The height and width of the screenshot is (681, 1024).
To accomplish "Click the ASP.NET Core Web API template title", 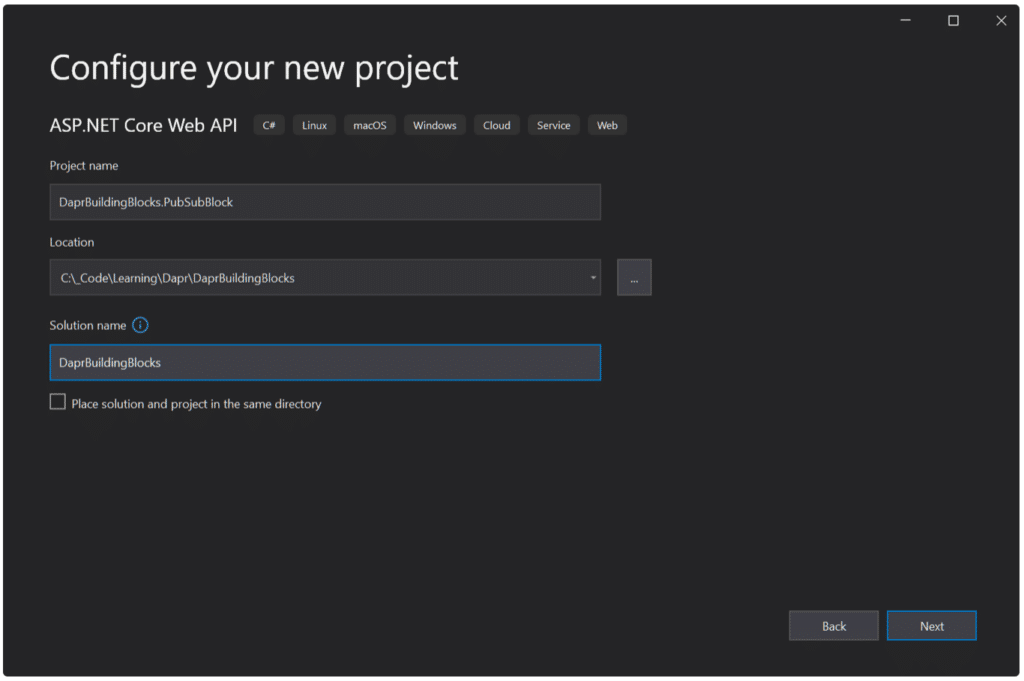I will [144, 125].
